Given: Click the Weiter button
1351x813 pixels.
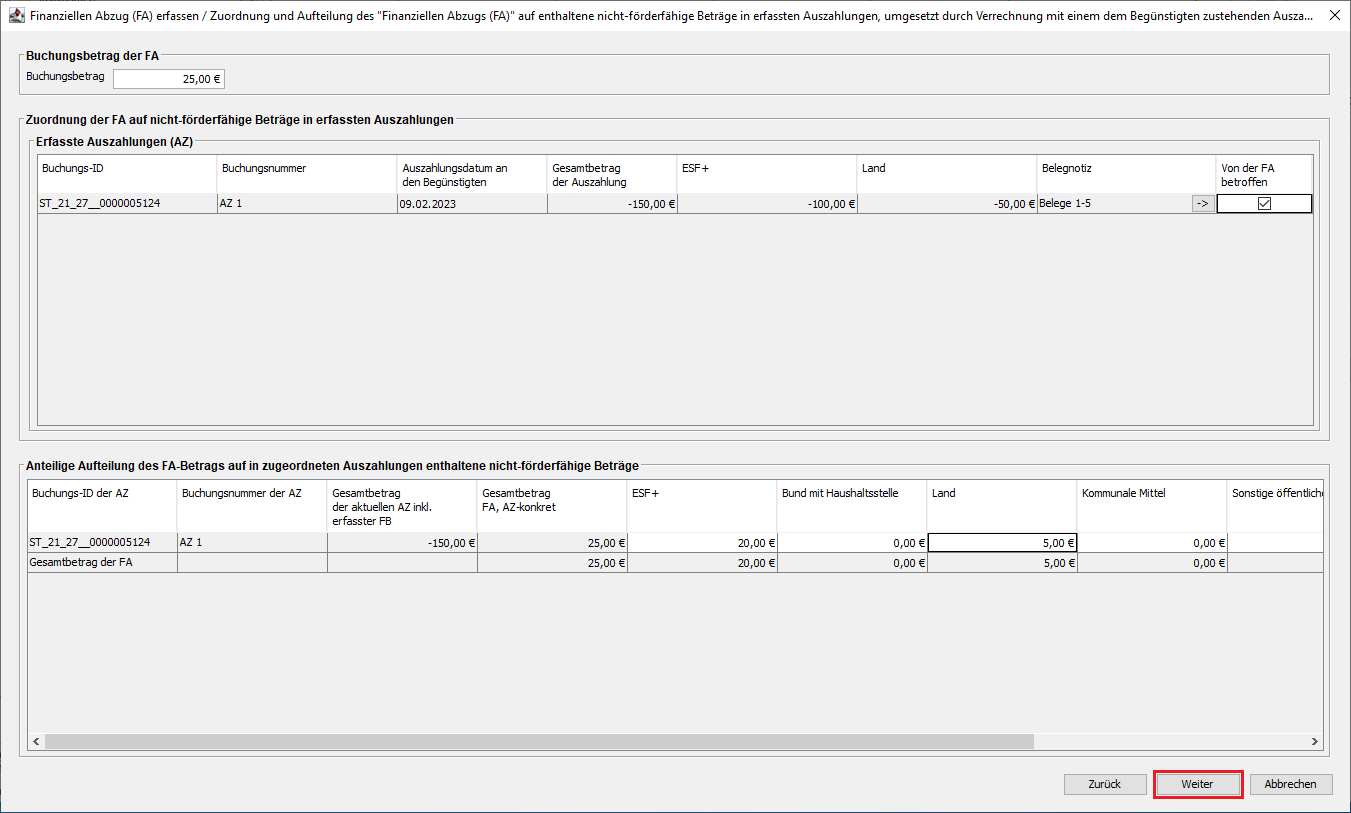Looking at the screenshot, I should [x=1197, y=784].
